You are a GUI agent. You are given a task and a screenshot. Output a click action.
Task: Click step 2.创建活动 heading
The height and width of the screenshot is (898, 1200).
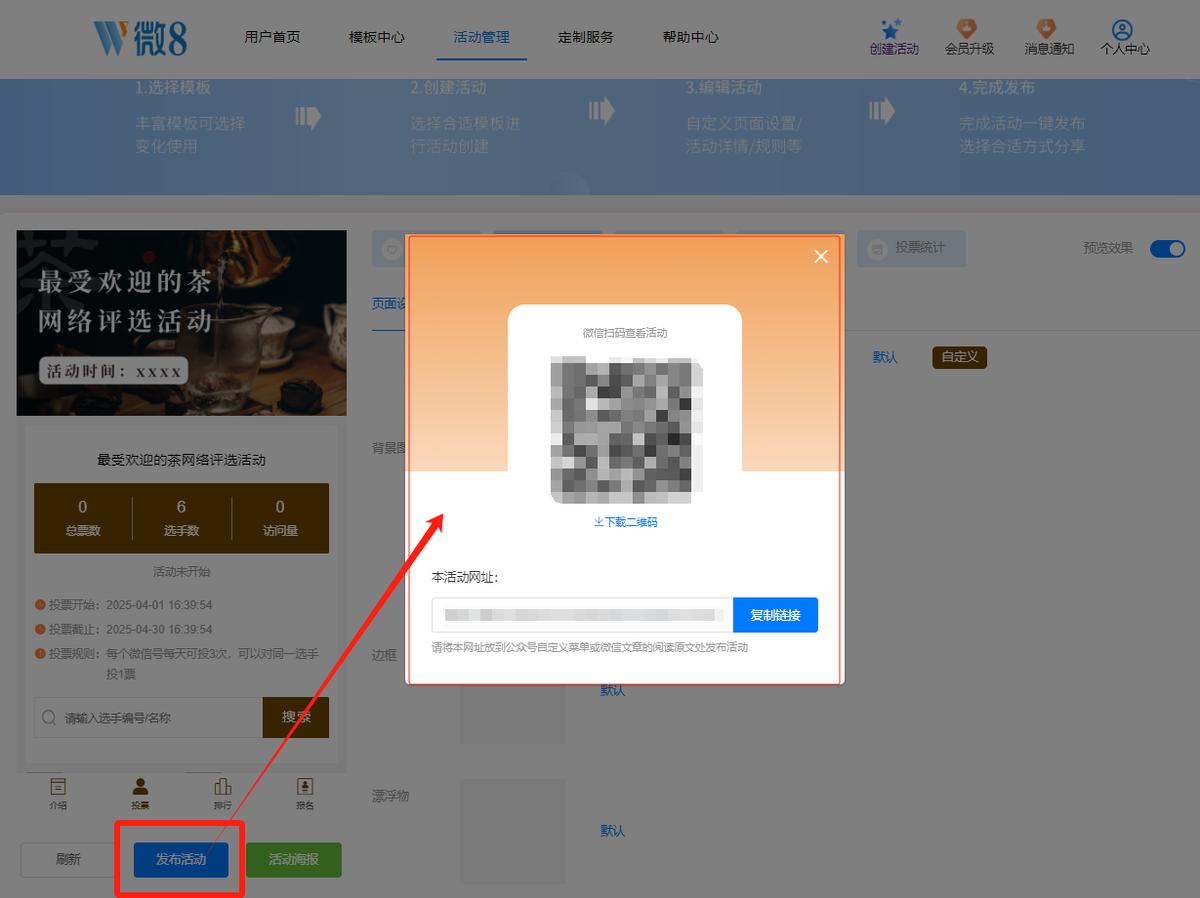click(x=448, y=88)
